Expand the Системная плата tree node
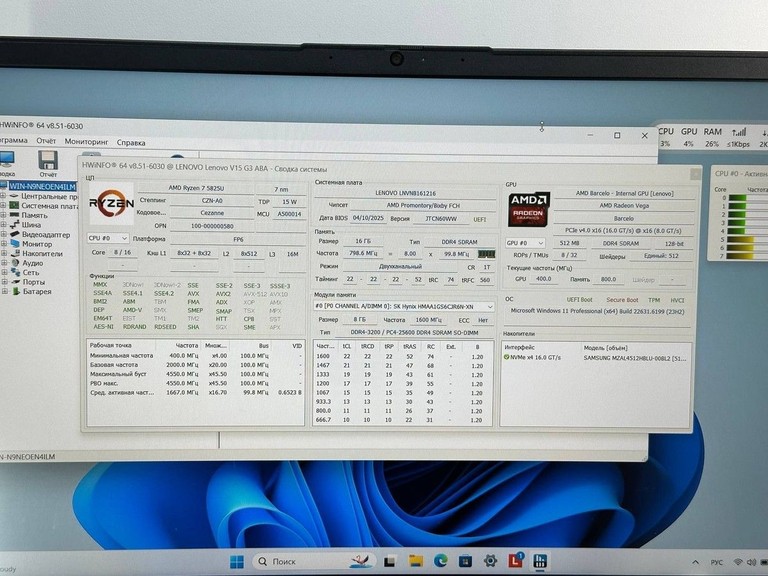Viewport: 768px width, 576px height. (x=3, y=206)
